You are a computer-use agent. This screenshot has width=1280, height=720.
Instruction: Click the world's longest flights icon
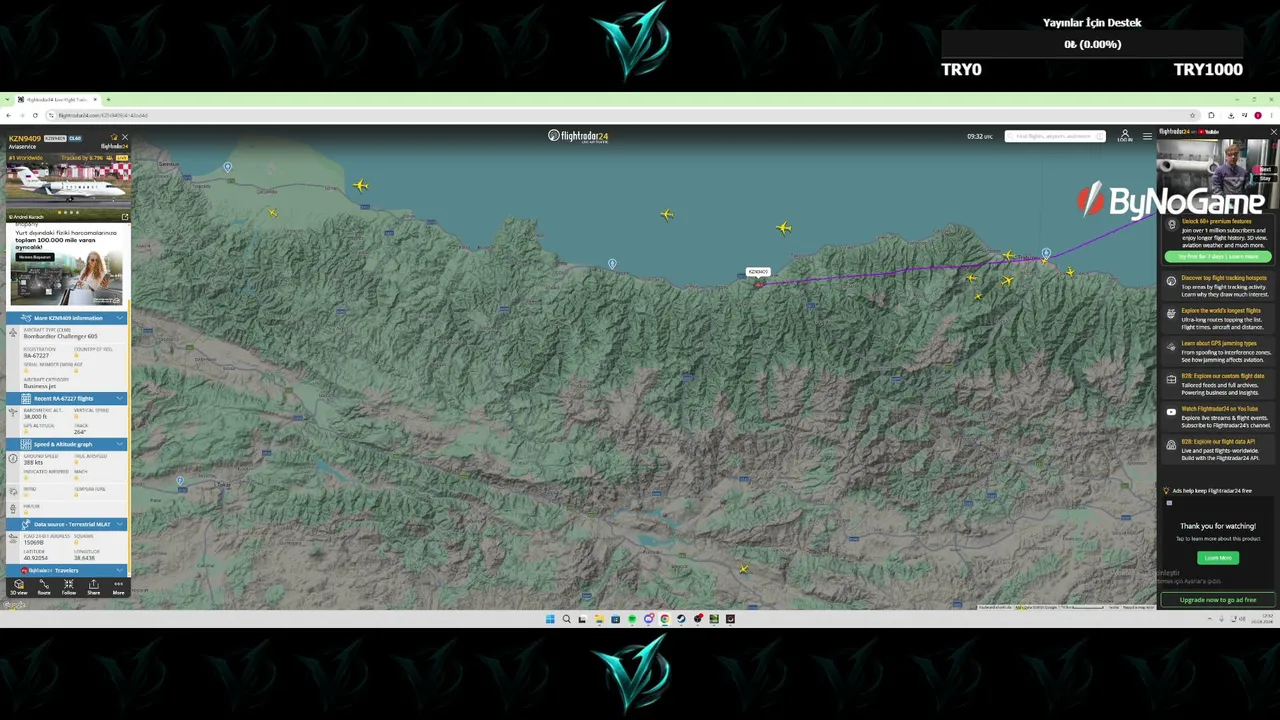1171,314
